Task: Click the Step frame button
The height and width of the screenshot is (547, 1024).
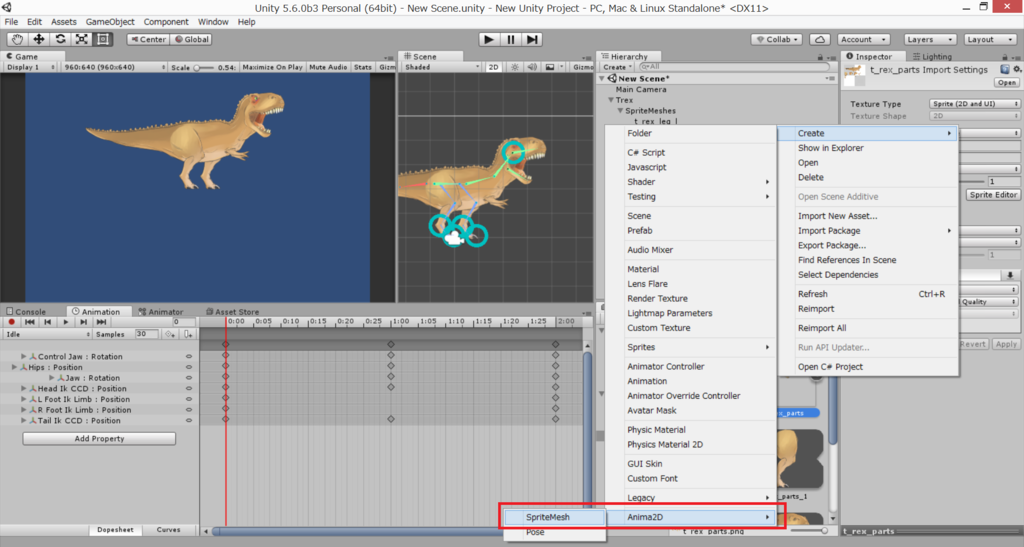Action: (x=532, y=39)
